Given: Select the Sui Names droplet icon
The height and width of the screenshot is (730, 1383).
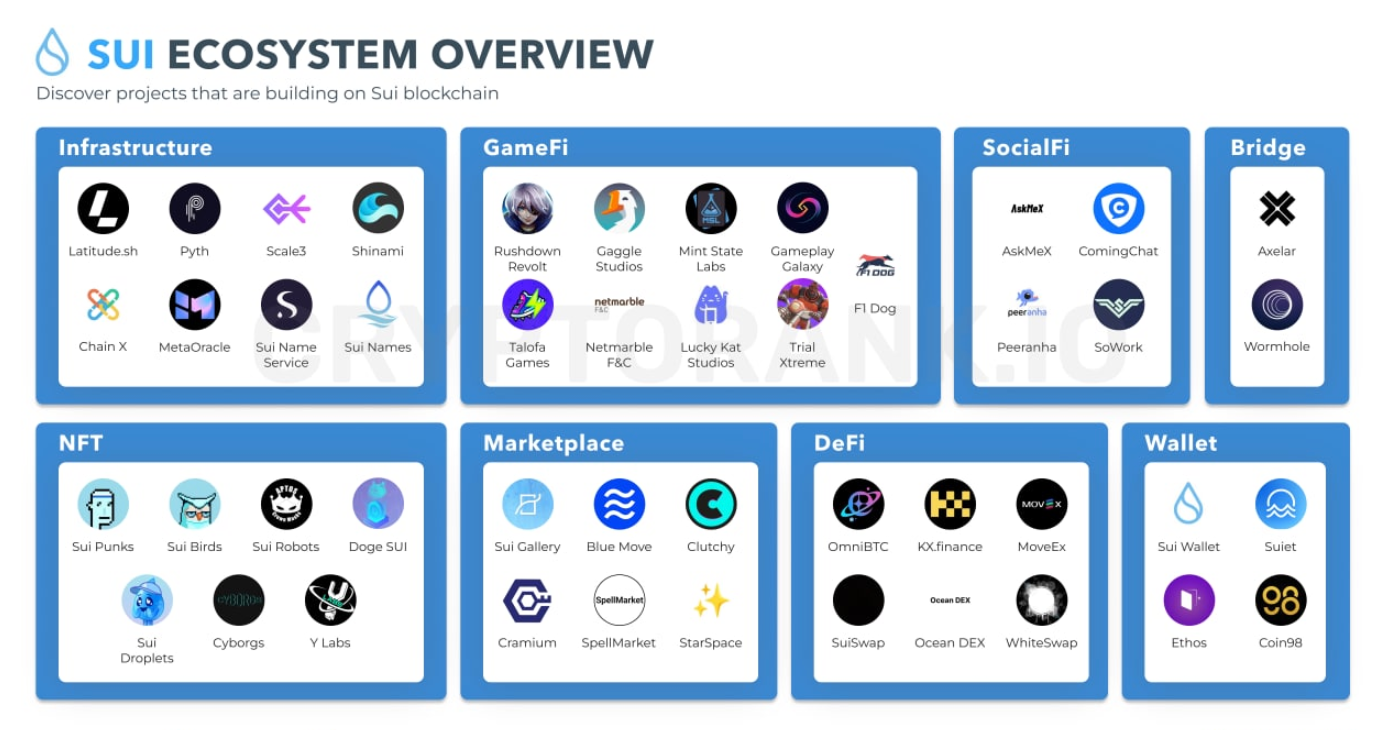Looking at the screenshot, I should (378, 304).
